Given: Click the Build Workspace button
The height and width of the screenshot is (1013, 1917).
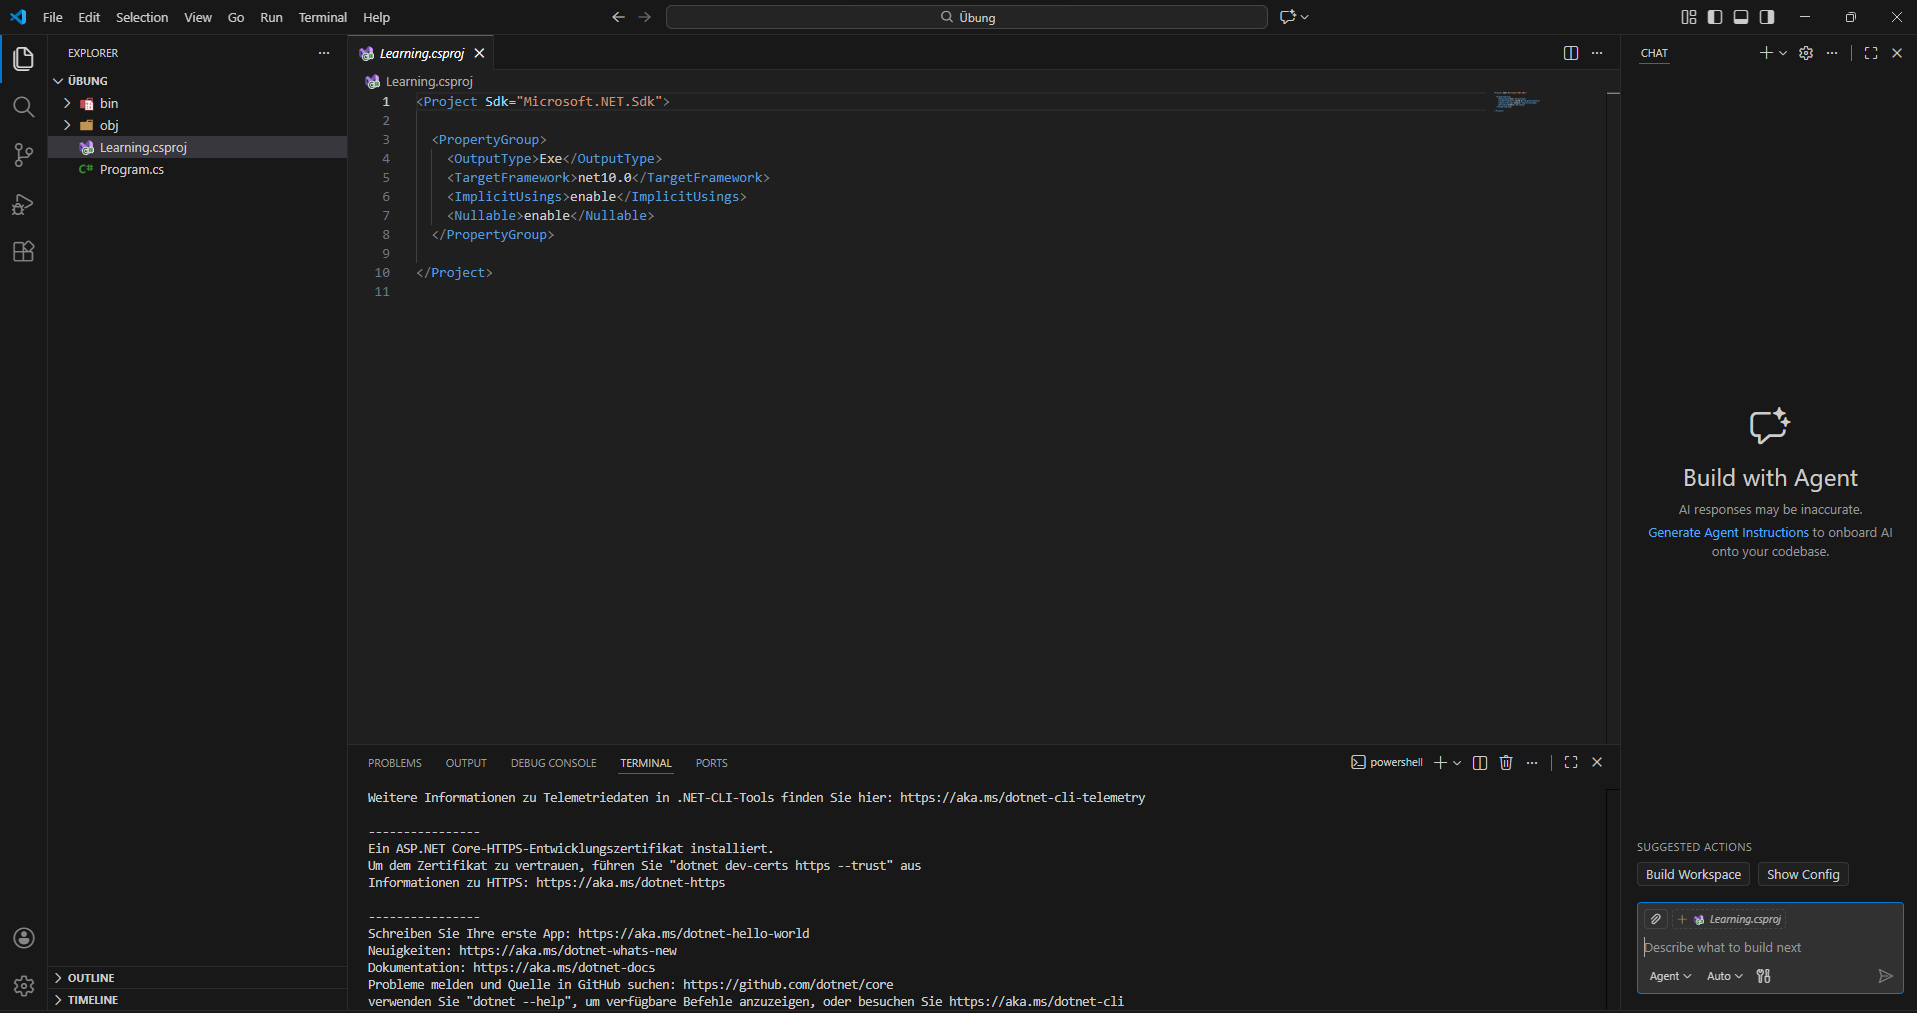Looking at the screenshot, I should point(1692,875).
